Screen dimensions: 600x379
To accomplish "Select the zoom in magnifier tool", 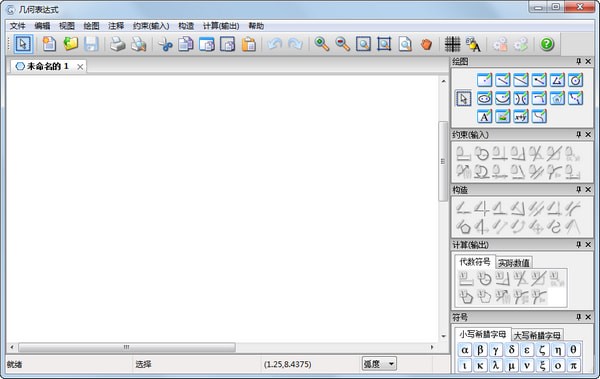I will pyautogui.click(x=321, y=44).
